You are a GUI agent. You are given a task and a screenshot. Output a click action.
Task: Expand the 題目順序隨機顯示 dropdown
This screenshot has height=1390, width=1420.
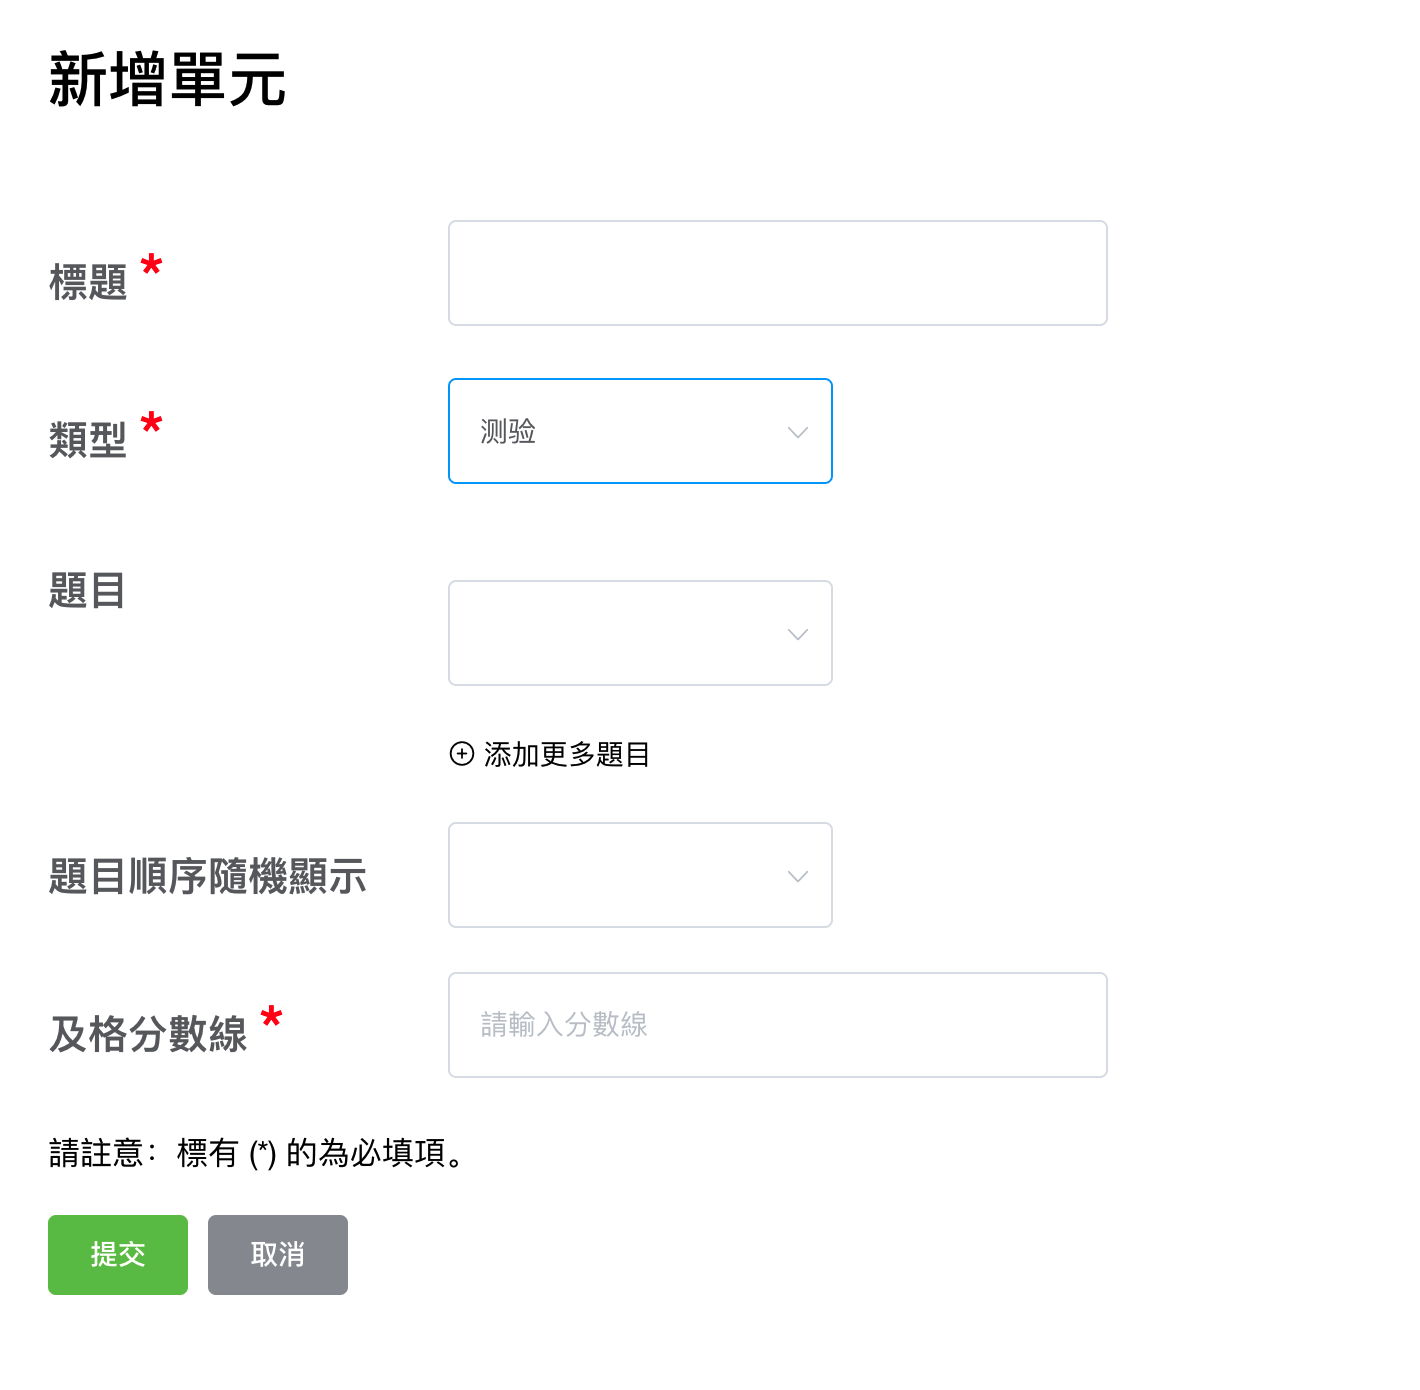(x=640, y=875)
